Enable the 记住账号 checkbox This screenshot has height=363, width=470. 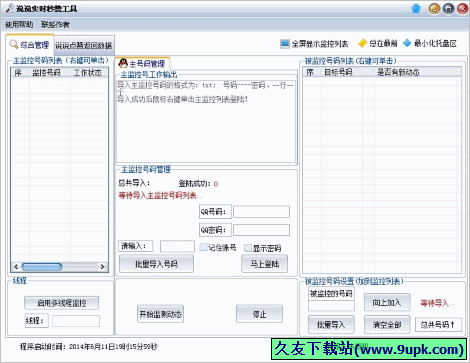203,247
